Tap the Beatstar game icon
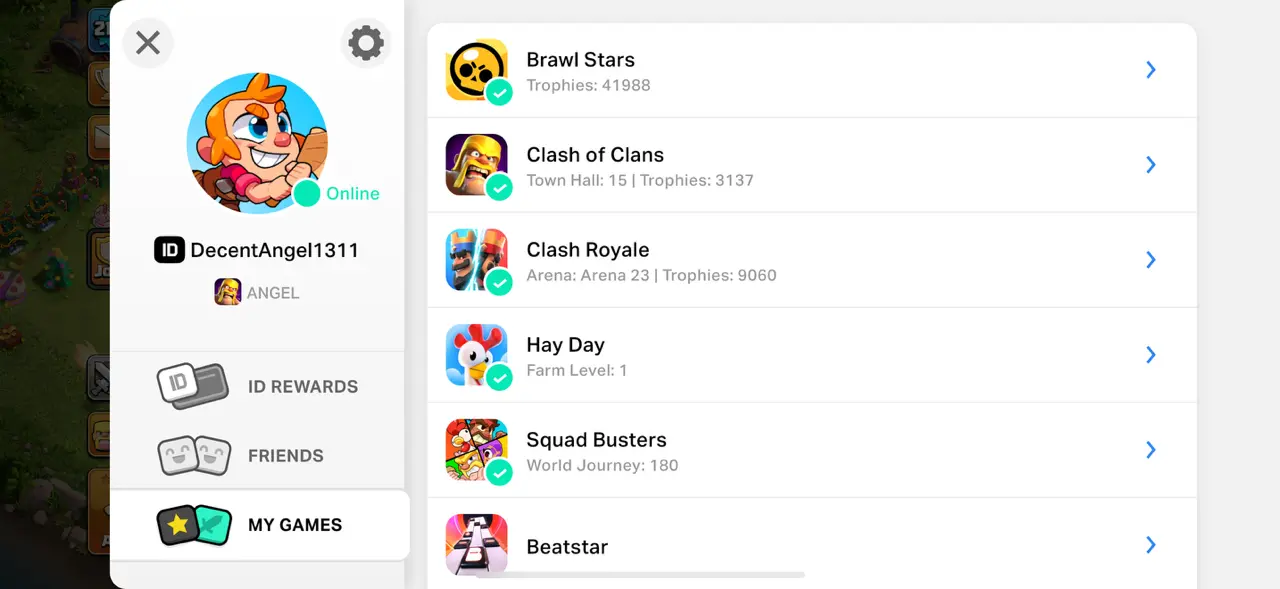The width and height of the screenshot is (1280, 589). coord(476,544)
